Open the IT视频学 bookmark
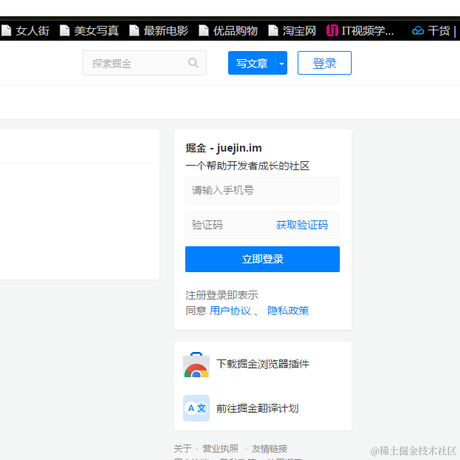Screen dimensions: 460x460 click(360, 31)
